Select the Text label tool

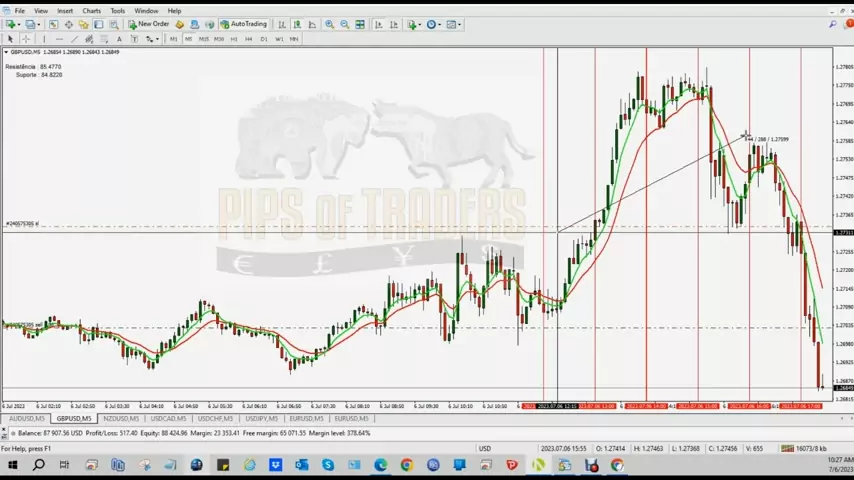pos(118,39)
